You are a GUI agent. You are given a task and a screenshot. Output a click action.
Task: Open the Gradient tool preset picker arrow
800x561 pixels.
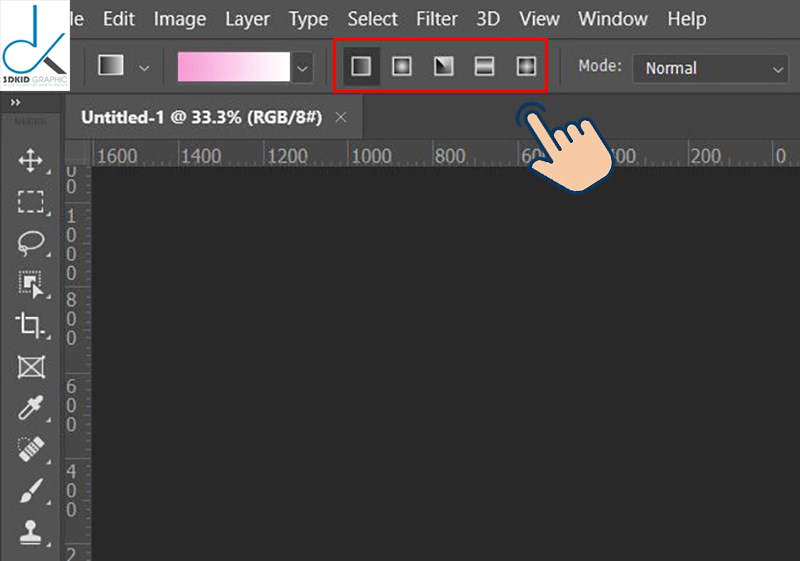(x=144, y=68)
